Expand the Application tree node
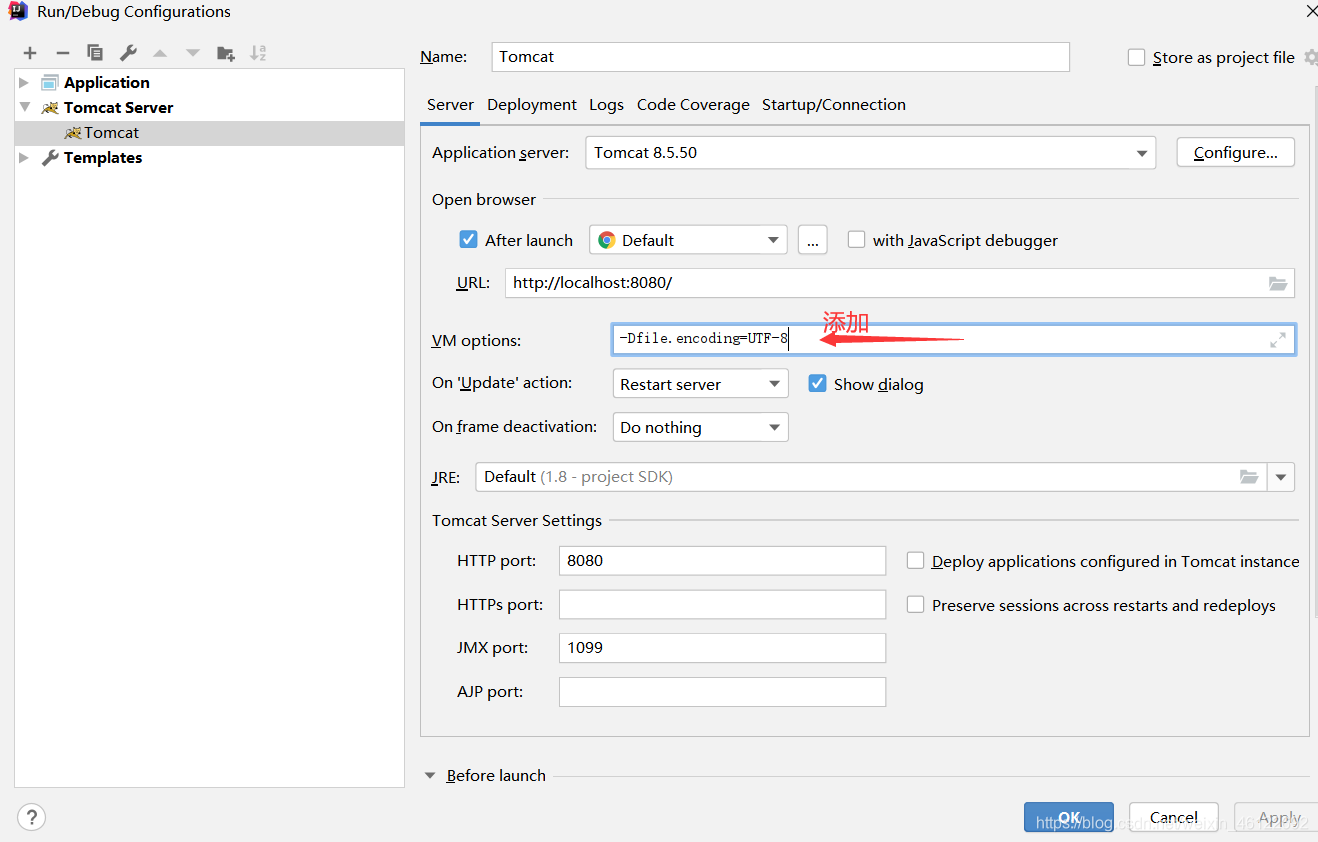The height and width of the screenshot is (842, 1318). [x=24, y=83]
